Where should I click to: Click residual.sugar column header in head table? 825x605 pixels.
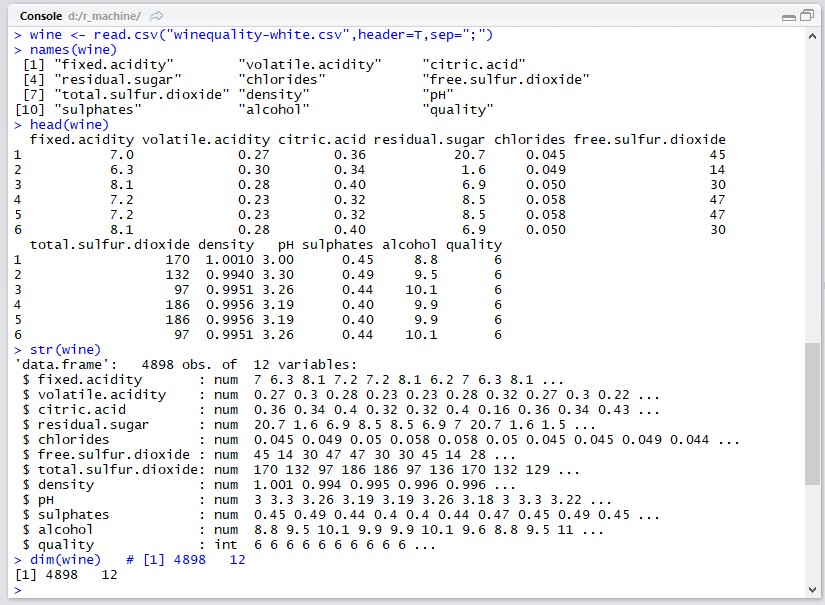pyautogui.click(x=429, y=140)
